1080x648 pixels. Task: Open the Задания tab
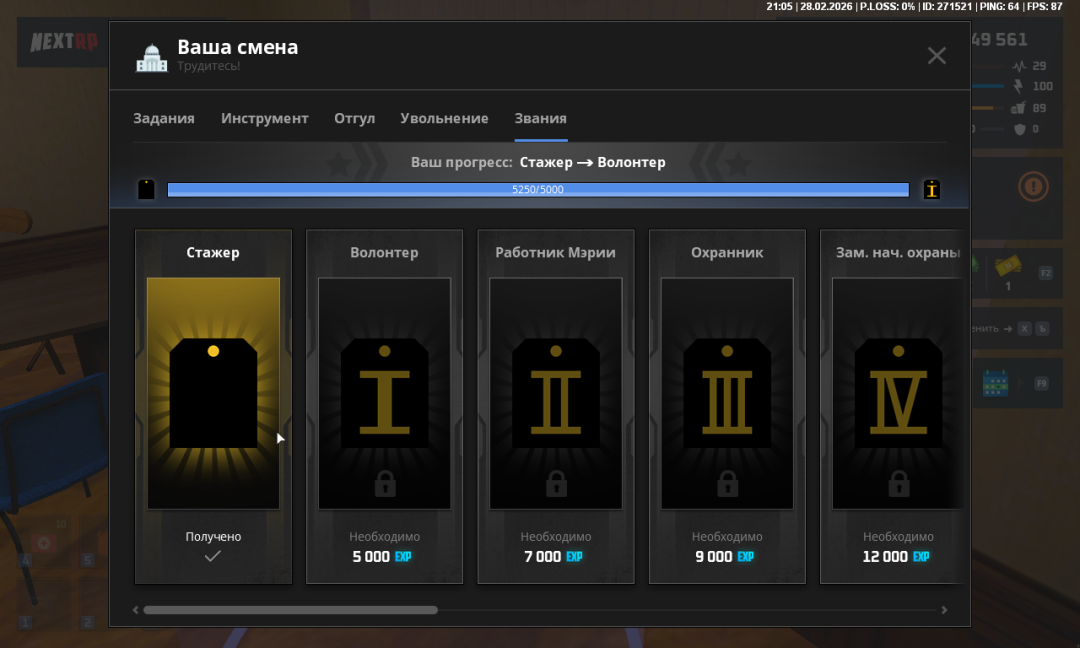(164, 118)
